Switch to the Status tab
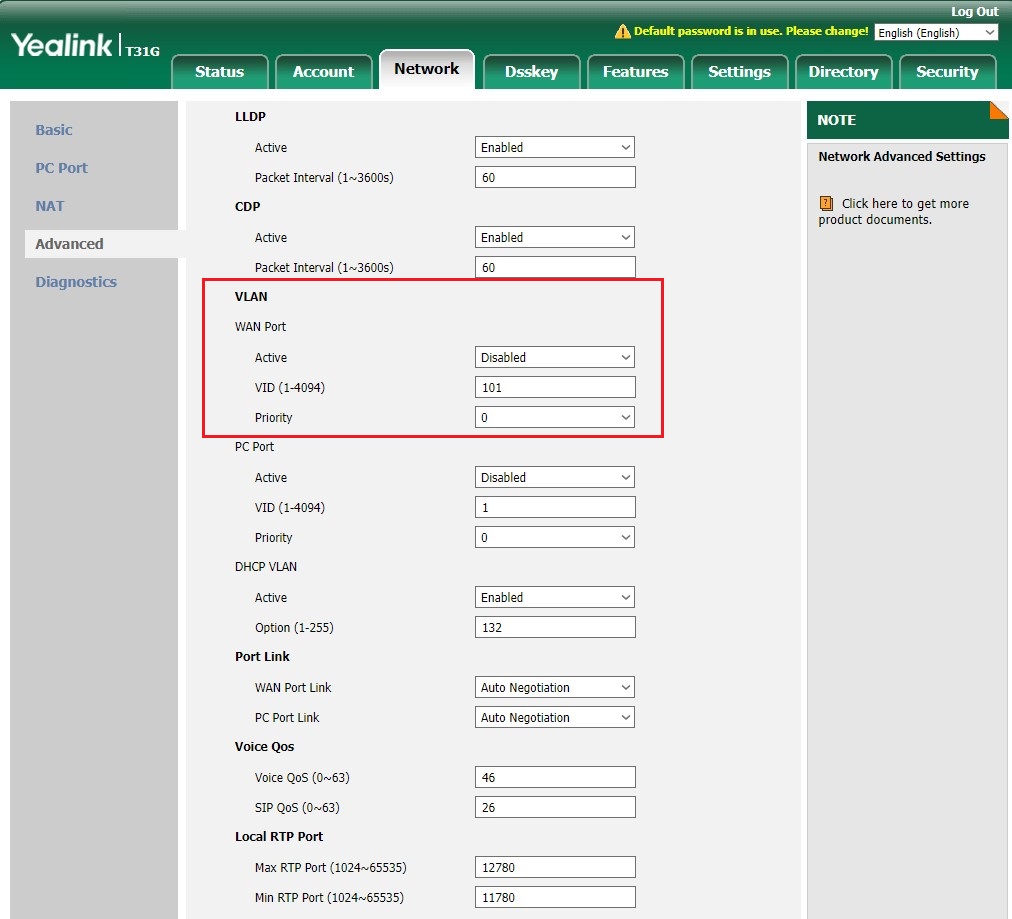The image size is (1012, 919). [219, 72]
